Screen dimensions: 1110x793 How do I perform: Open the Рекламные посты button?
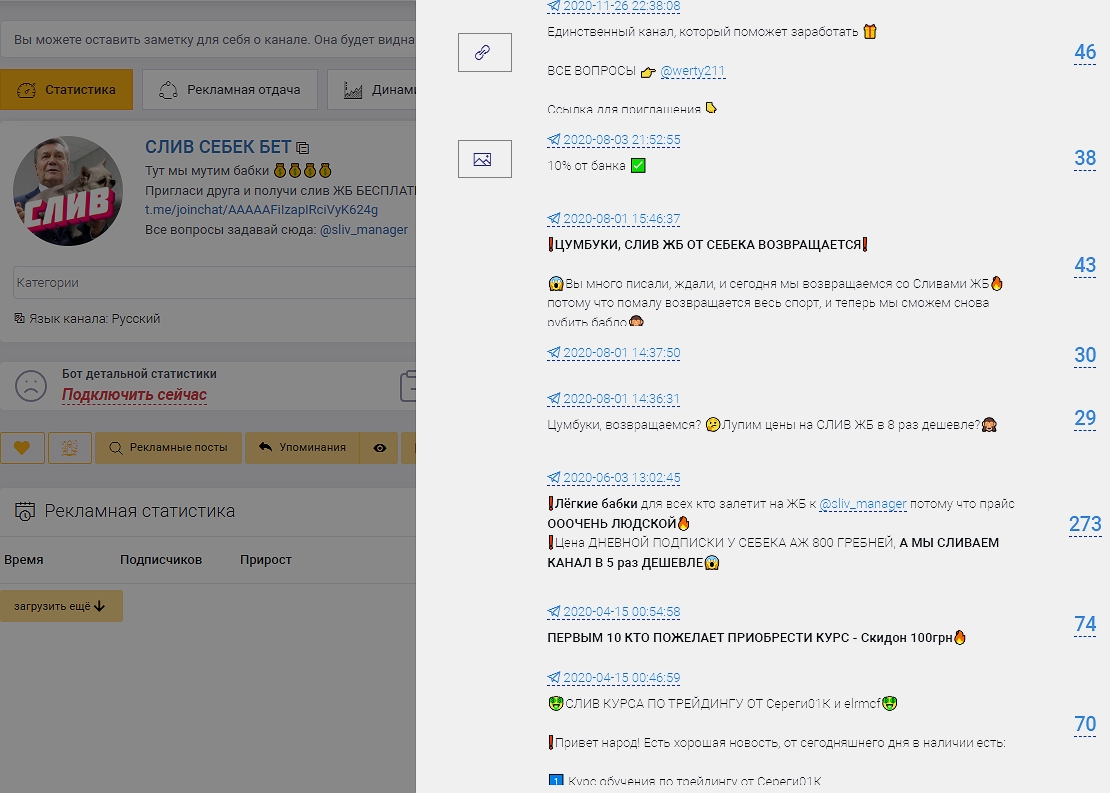[x=169, y=448]
